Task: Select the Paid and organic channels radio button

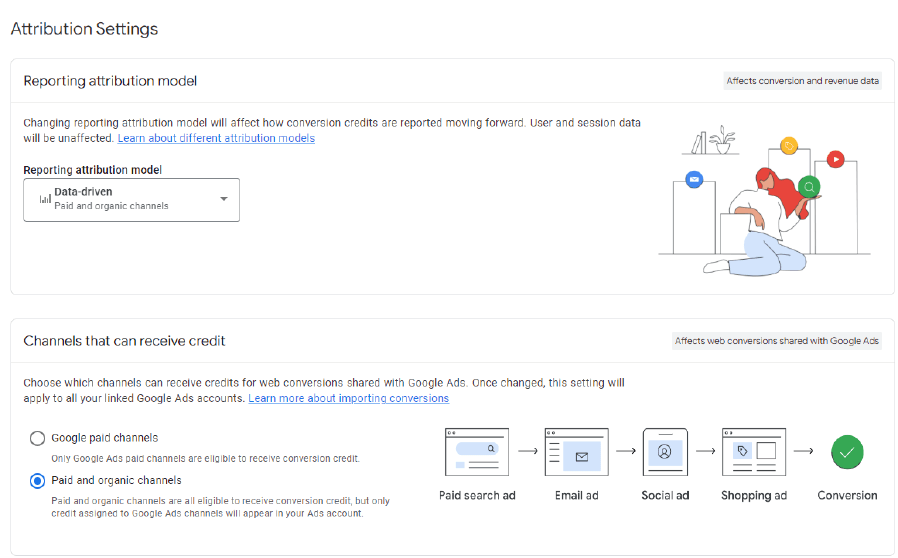Action: (37, 481)
